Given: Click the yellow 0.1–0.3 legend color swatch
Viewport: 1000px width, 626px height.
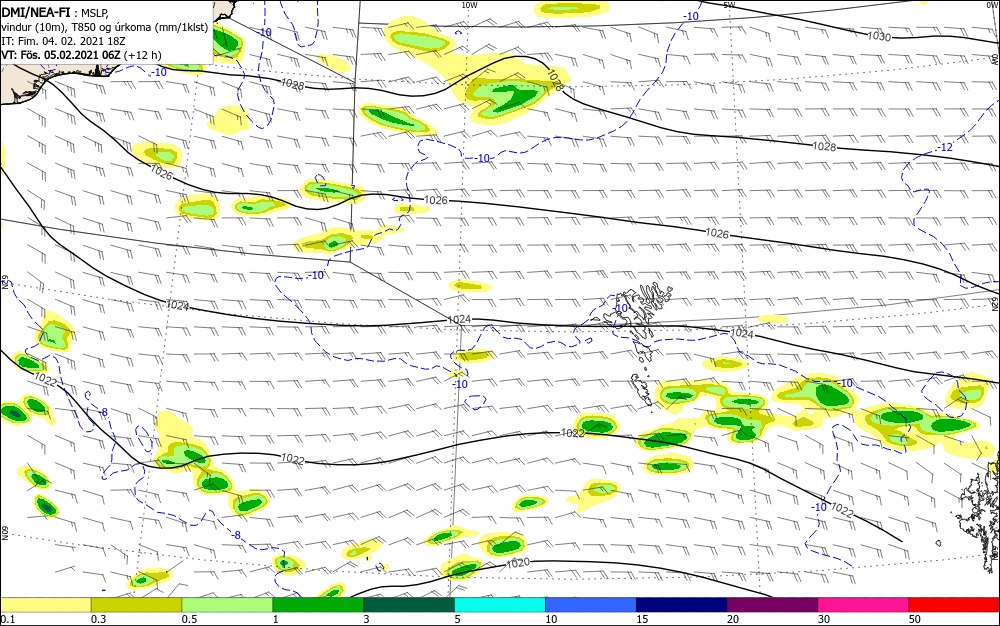Looking at the screenshot, I should tap(46, 604).
